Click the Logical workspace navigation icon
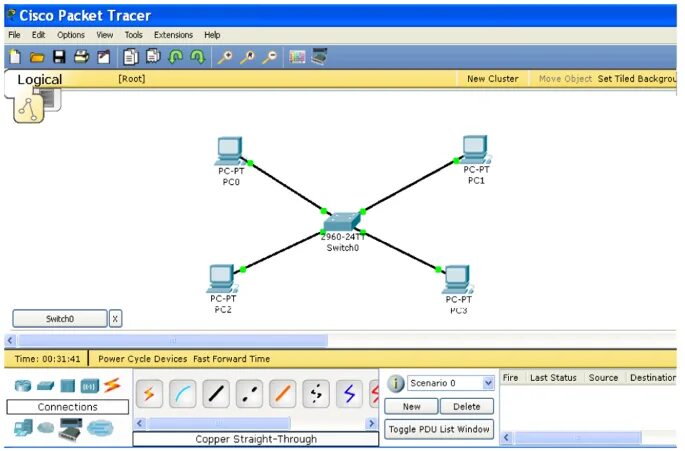The width and height of the screenshot is (685, 451). [29, 108]
